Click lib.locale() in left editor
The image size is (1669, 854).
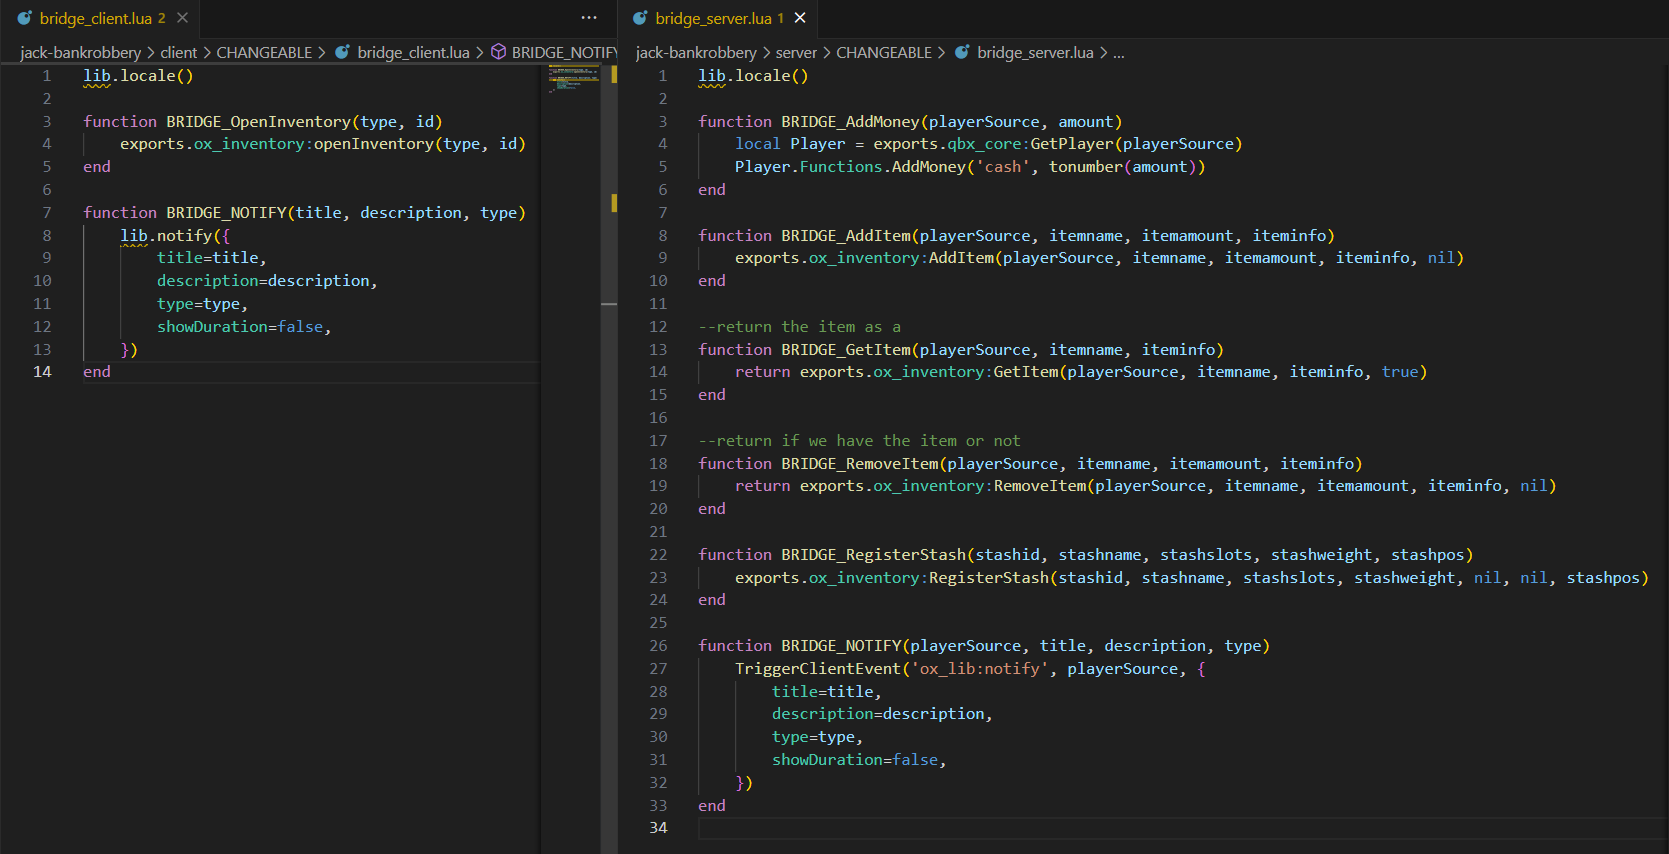coord(138,75)
